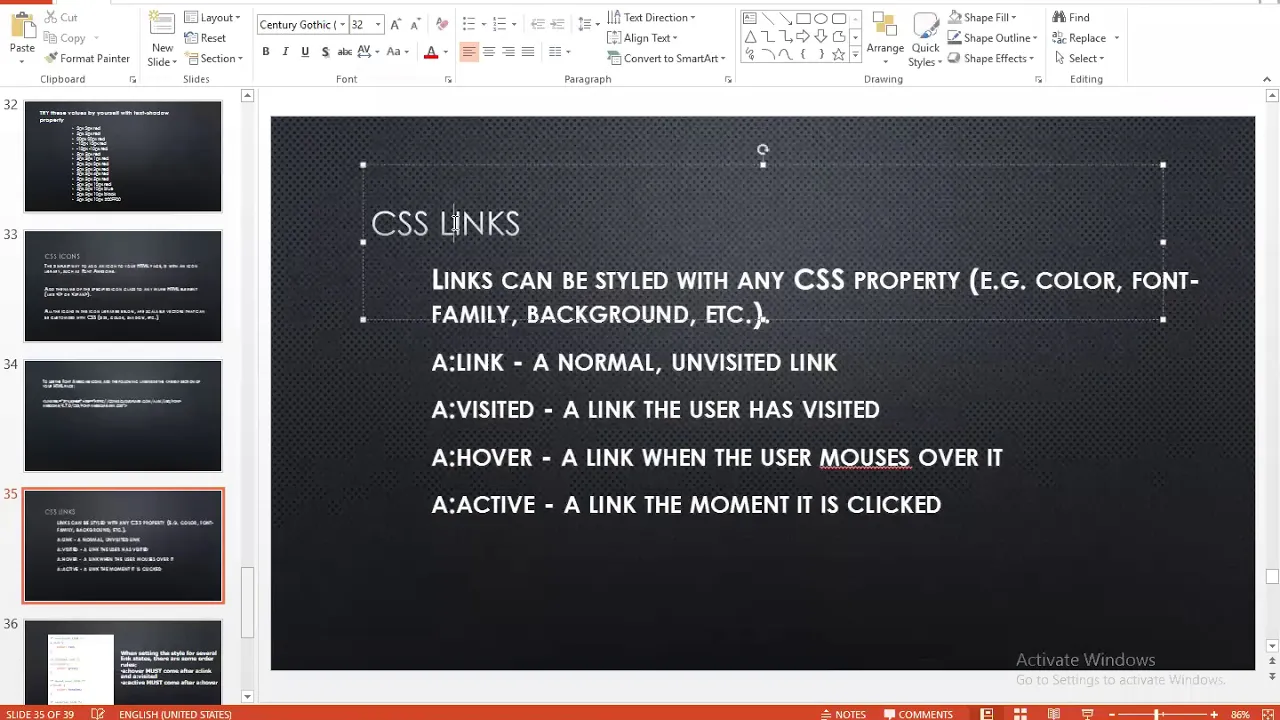This screenshot has height=720, width=1280.
Task: Clear all formatting eraser icon
Action: (x=442, y=24)
